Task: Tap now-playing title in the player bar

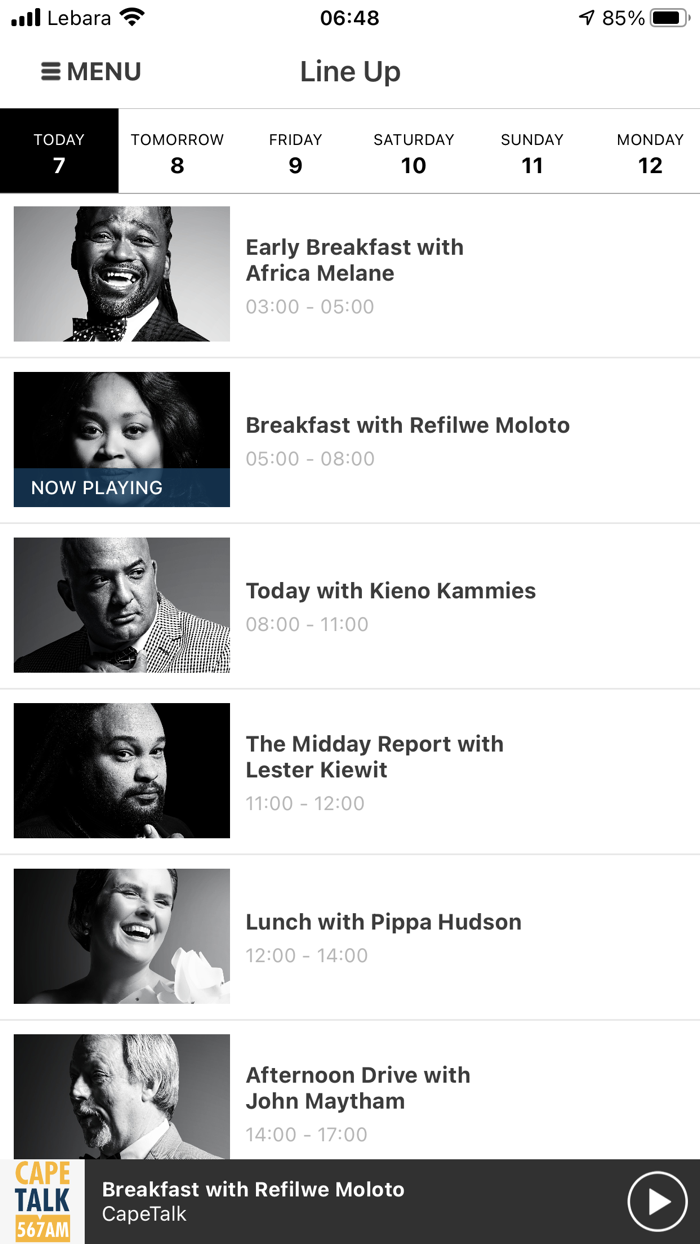Action: pyautogui.click(x=253, y=1190)
